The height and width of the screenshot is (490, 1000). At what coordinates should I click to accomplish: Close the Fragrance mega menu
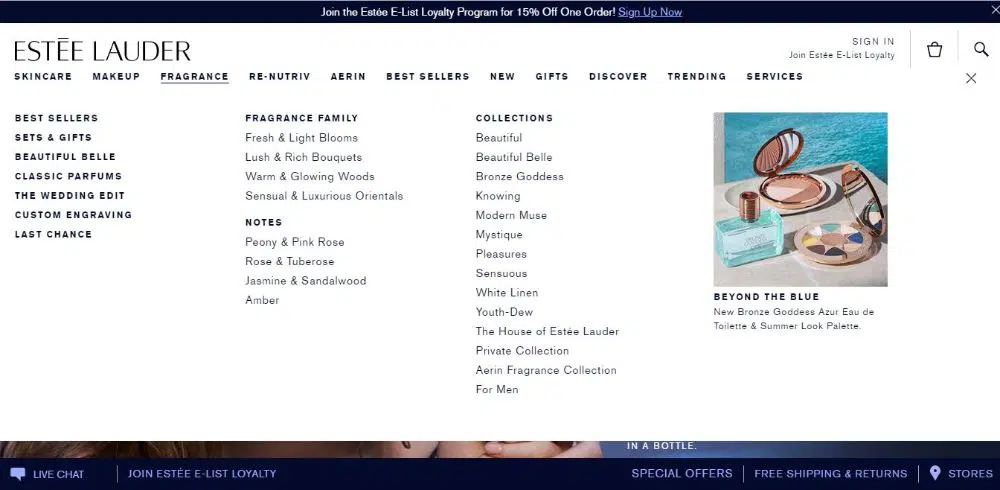click(x=970, y=78)
